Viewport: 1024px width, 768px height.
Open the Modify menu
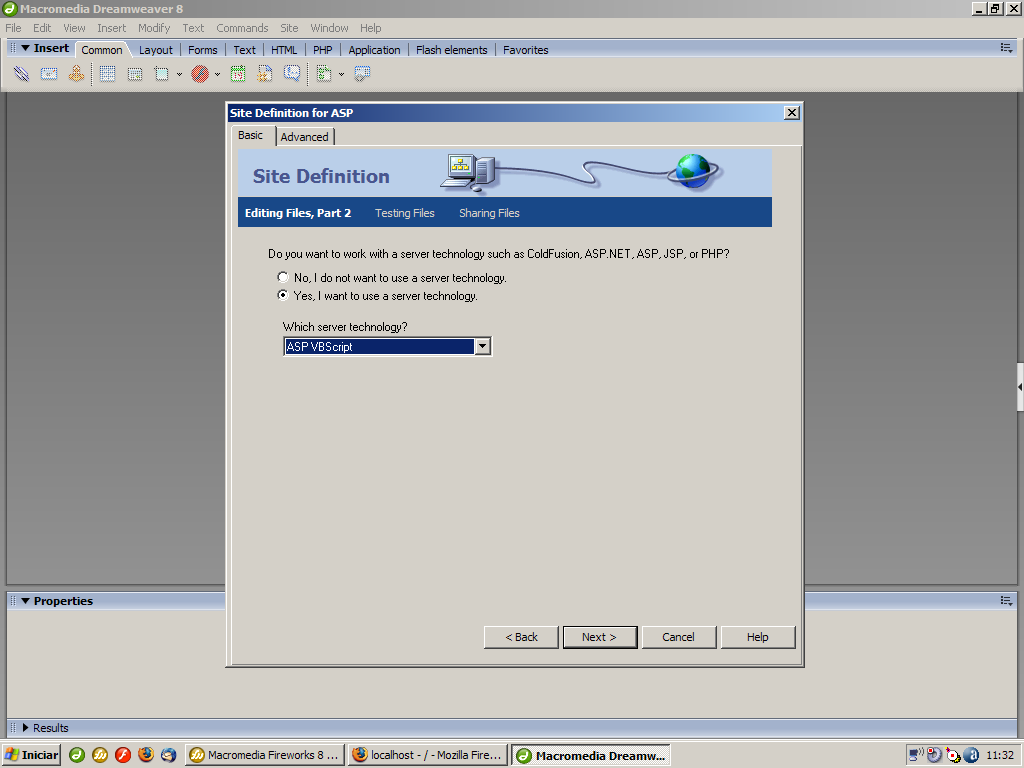[x=154, y=28]
